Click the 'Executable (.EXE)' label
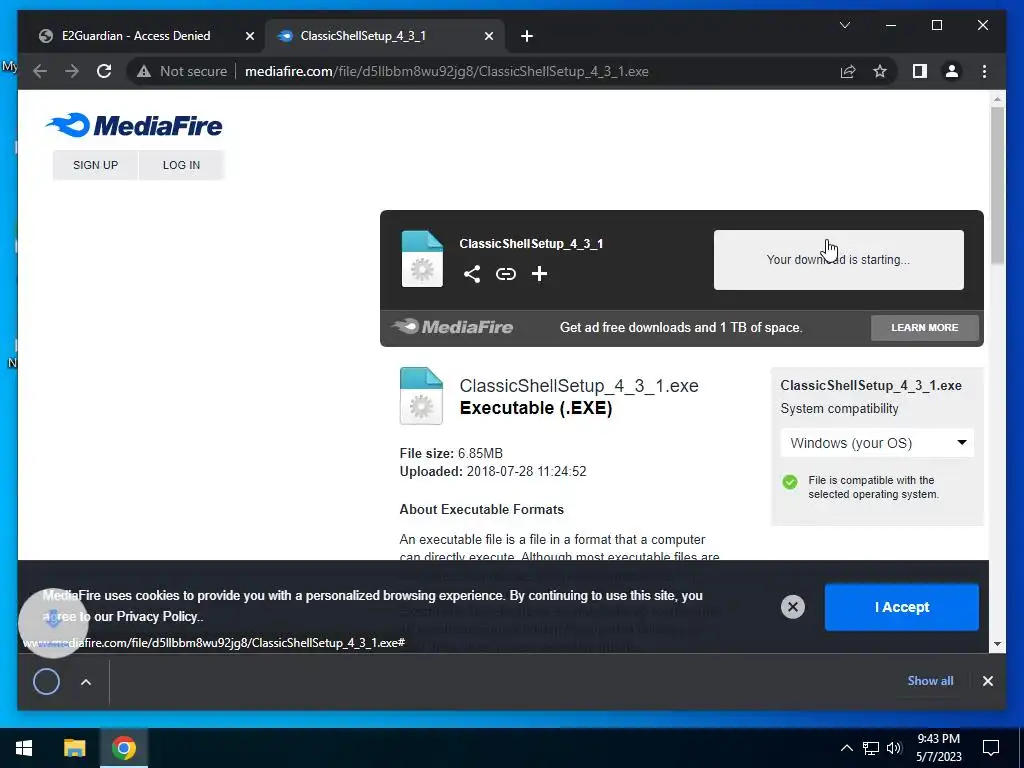This screenshot has width=1024, height=768. tap(536, 408)
